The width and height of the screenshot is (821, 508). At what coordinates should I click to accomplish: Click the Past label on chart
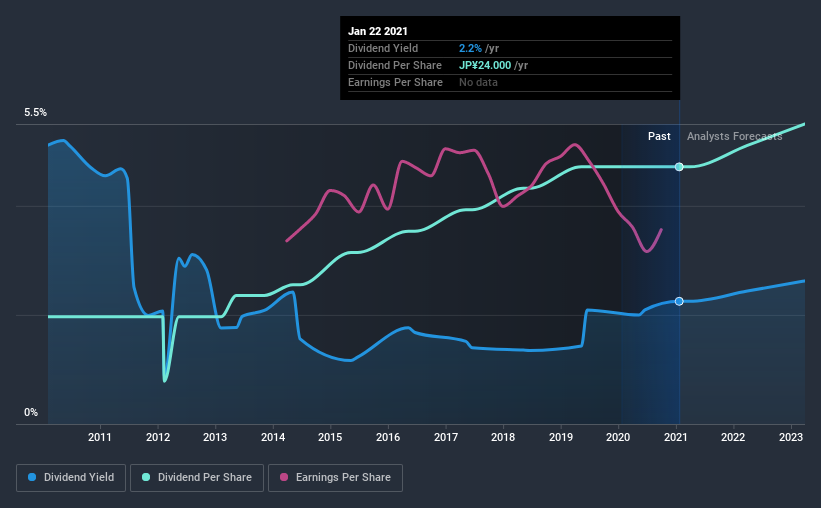pyautogui.click(x=659, y=136)
